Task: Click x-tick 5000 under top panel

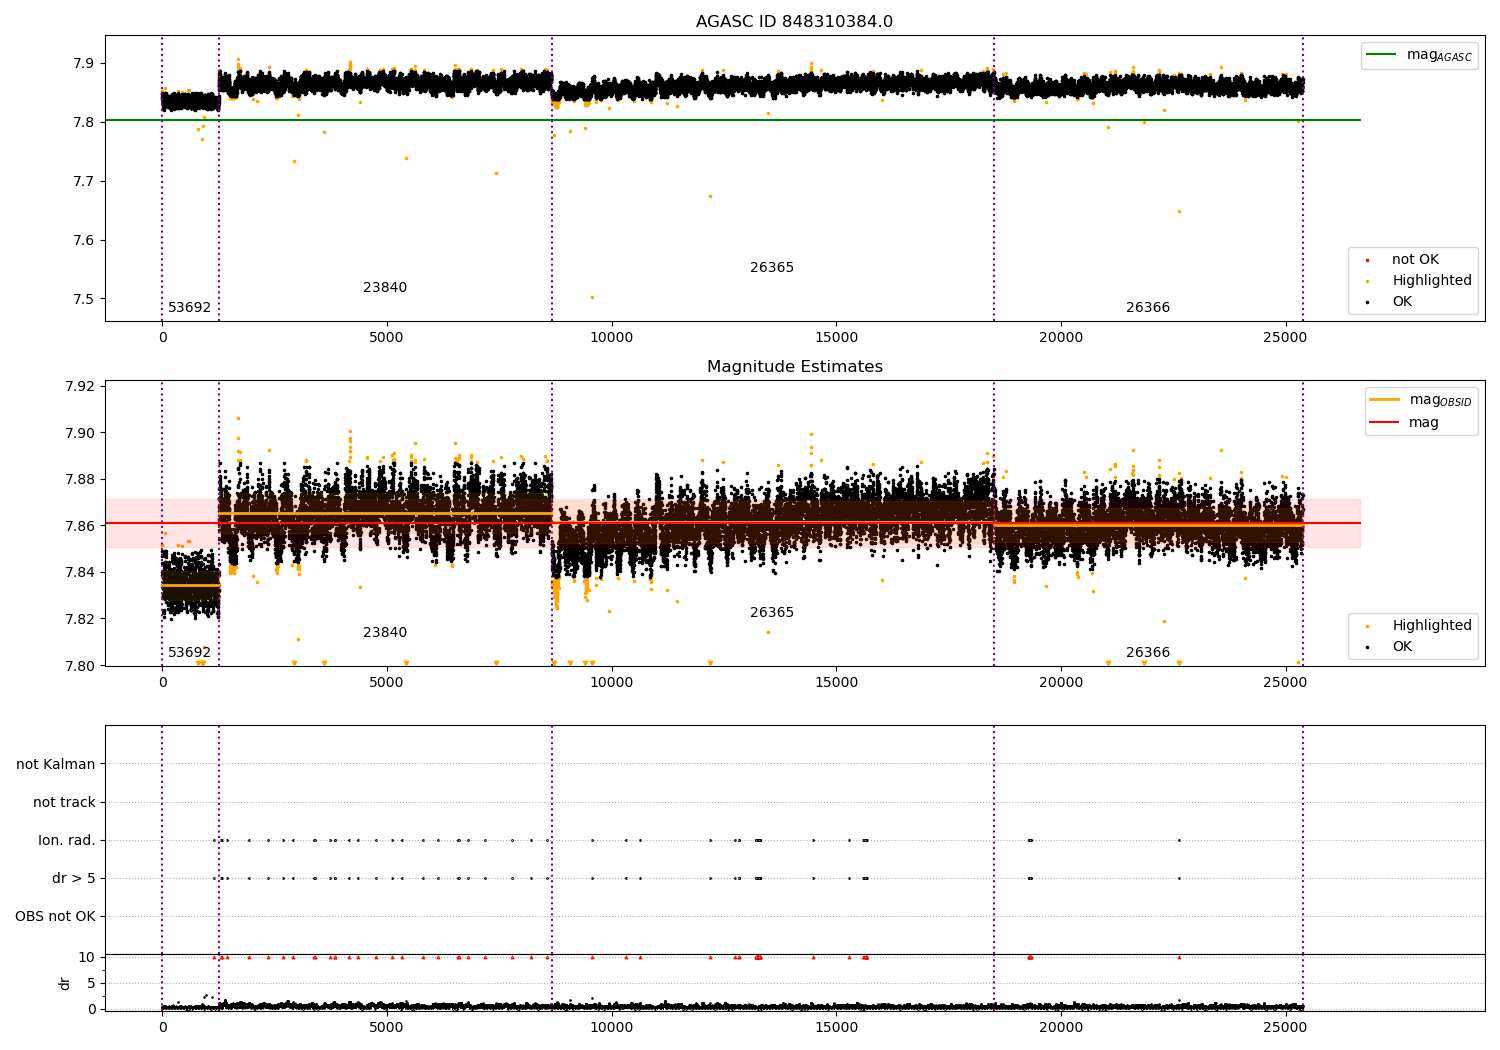Action: tap(387, 338)
